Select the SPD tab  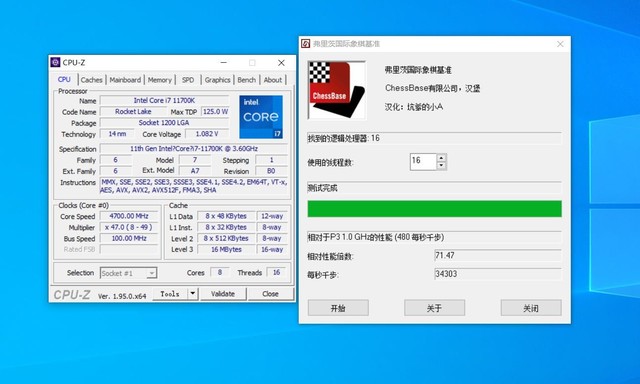coord(188,80)
